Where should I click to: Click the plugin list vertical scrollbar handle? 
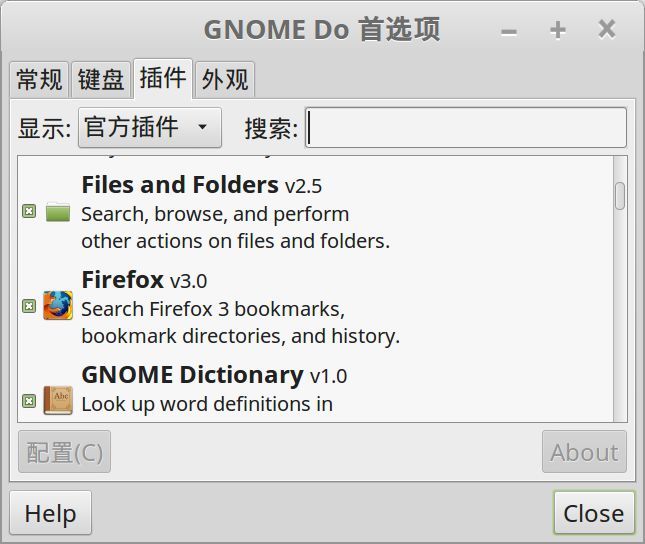(620, 195)
